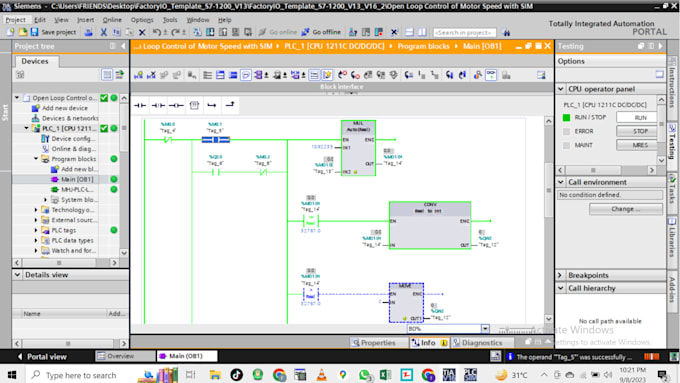Click the print icon in the toolbar
Viewport: 680px width, 383px height.
point(88,32)
